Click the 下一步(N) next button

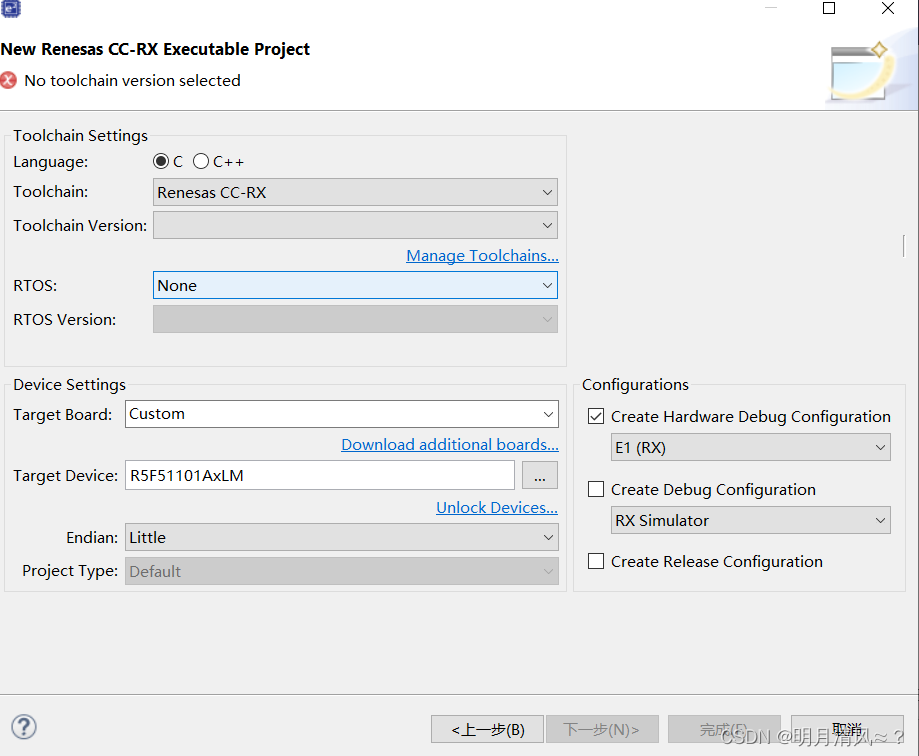point(602,730)
